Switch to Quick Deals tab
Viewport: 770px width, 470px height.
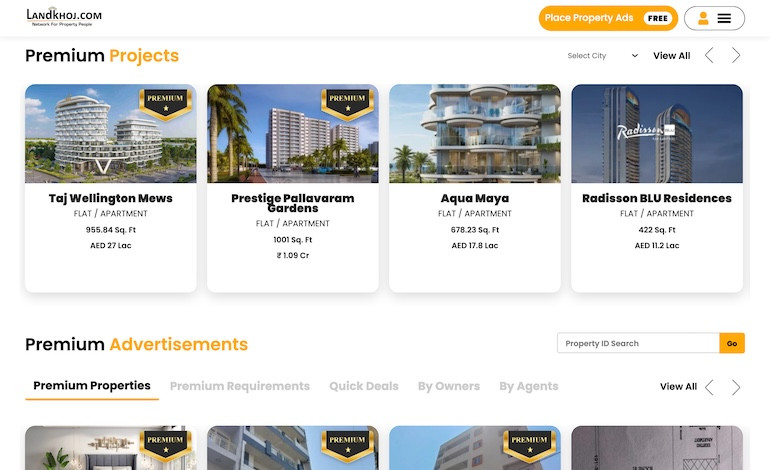[364, 387]
